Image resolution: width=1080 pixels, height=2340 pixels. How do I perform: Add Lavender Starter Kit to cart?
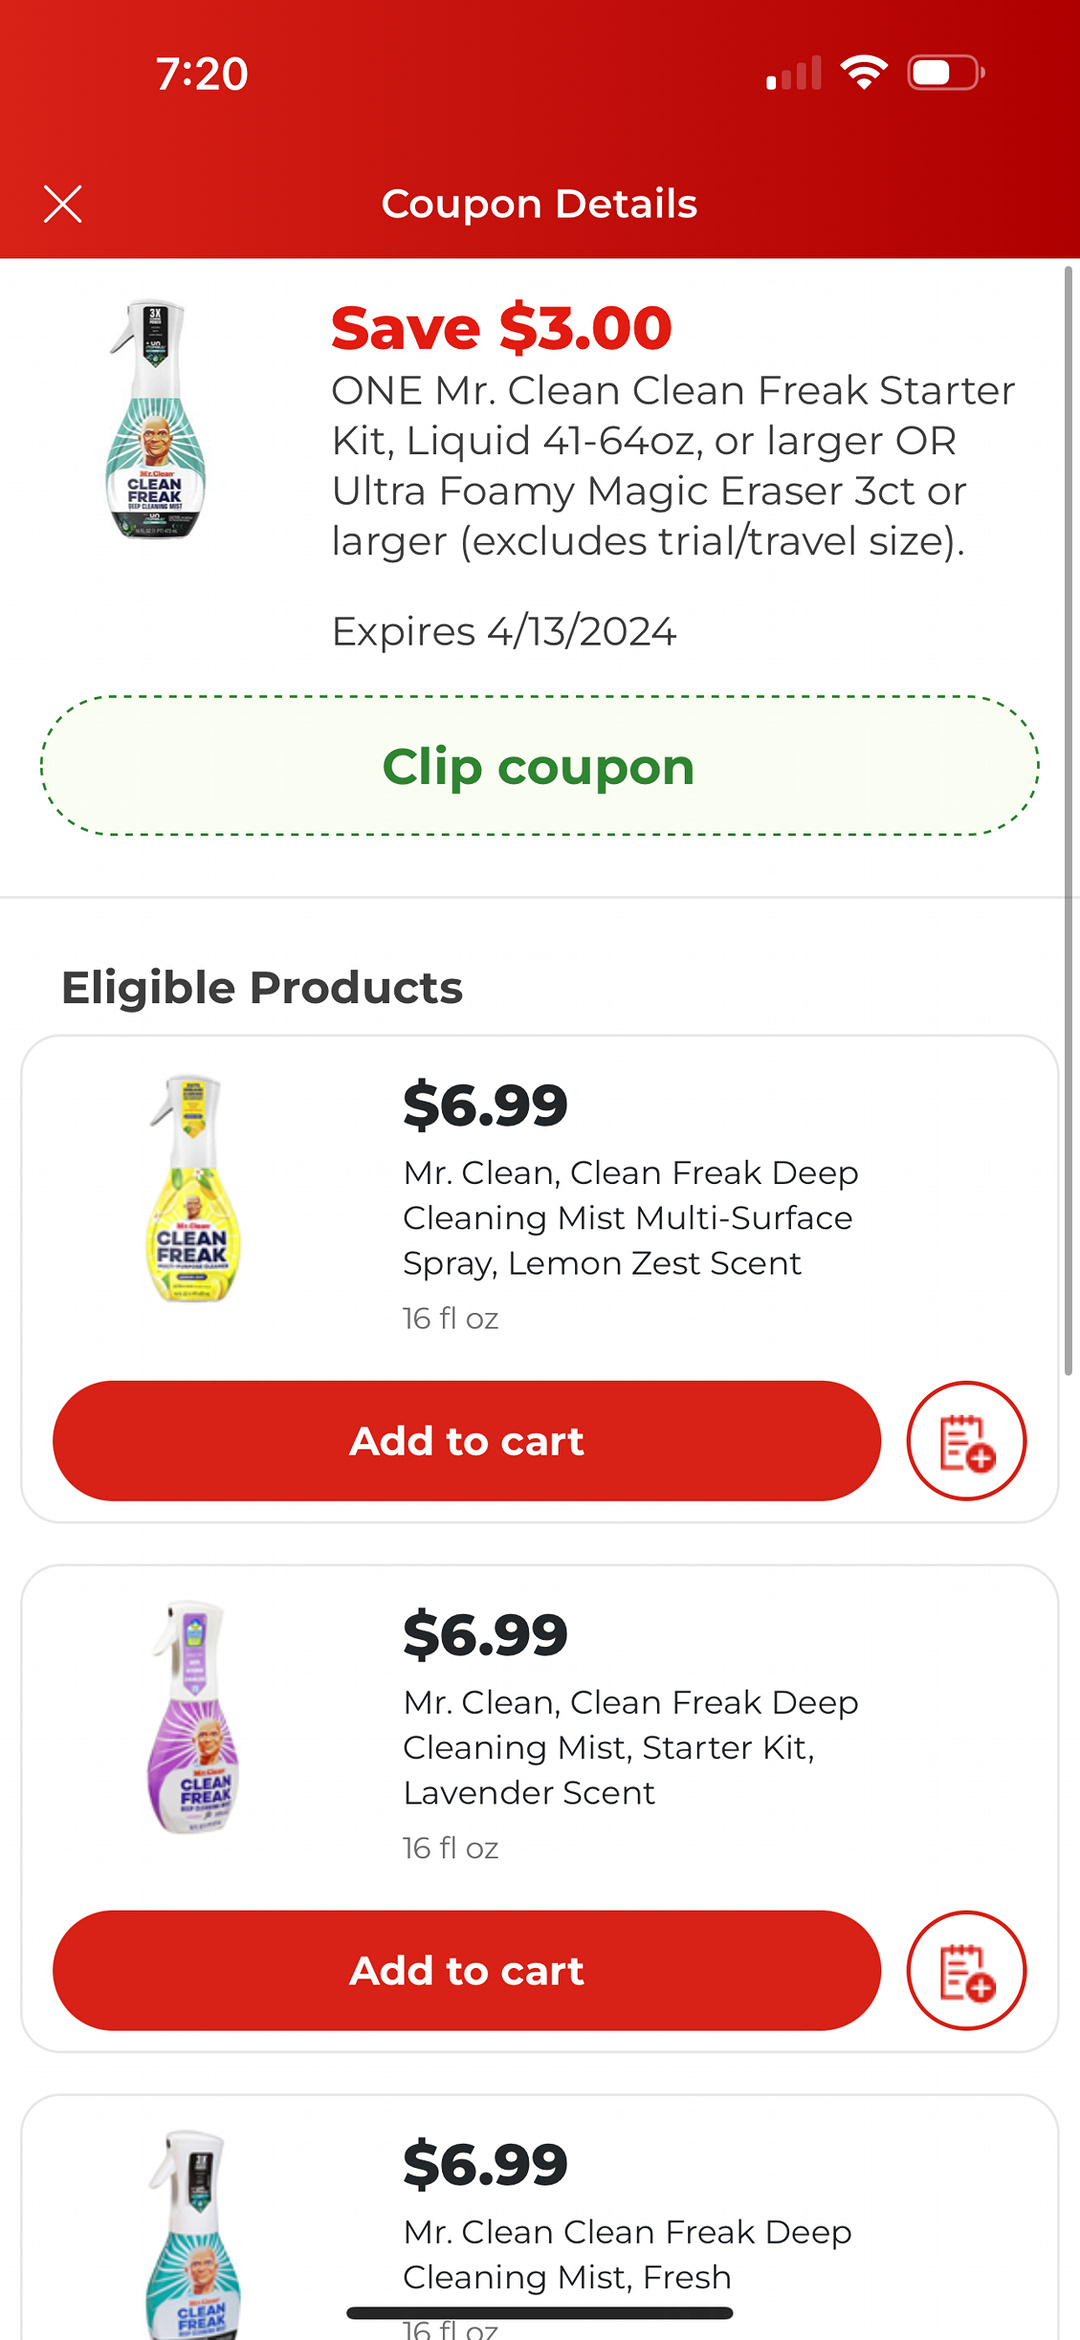click(466, 1971)
